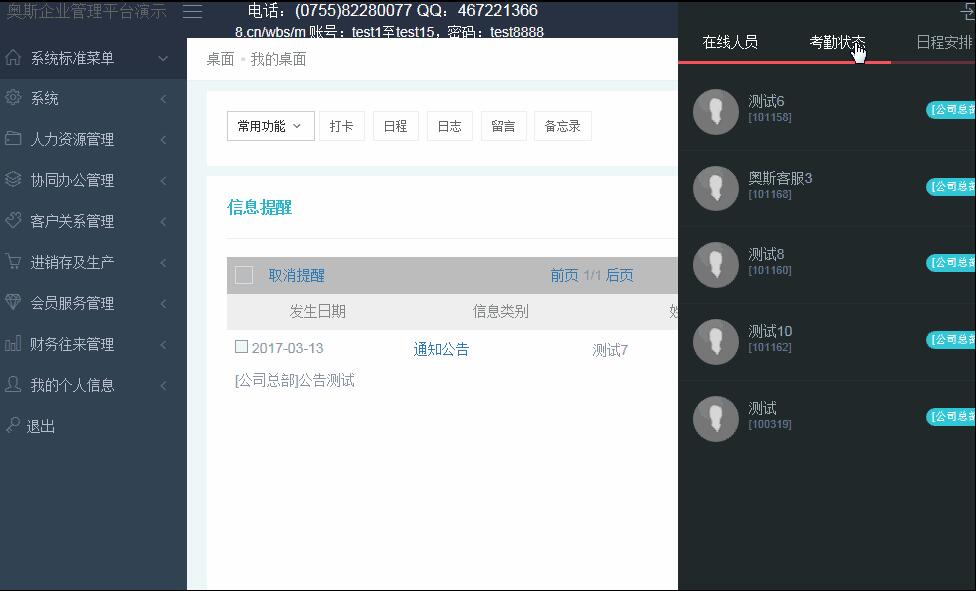Collapse the 系统标准菜单 dropdown arrow
Image resolution: width=976 pixels, height=591 pixels.
click(x=163, y=59)
